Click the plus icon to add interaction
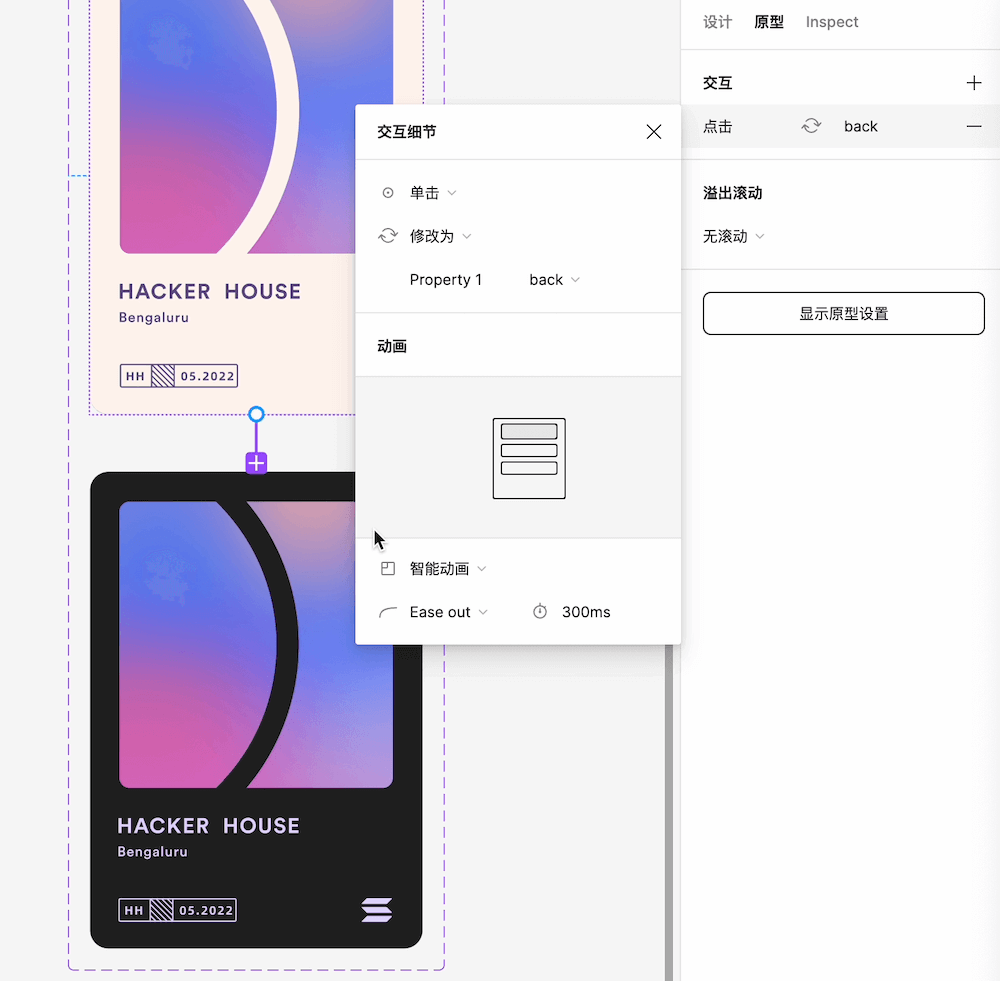 [x=973, y=83]
